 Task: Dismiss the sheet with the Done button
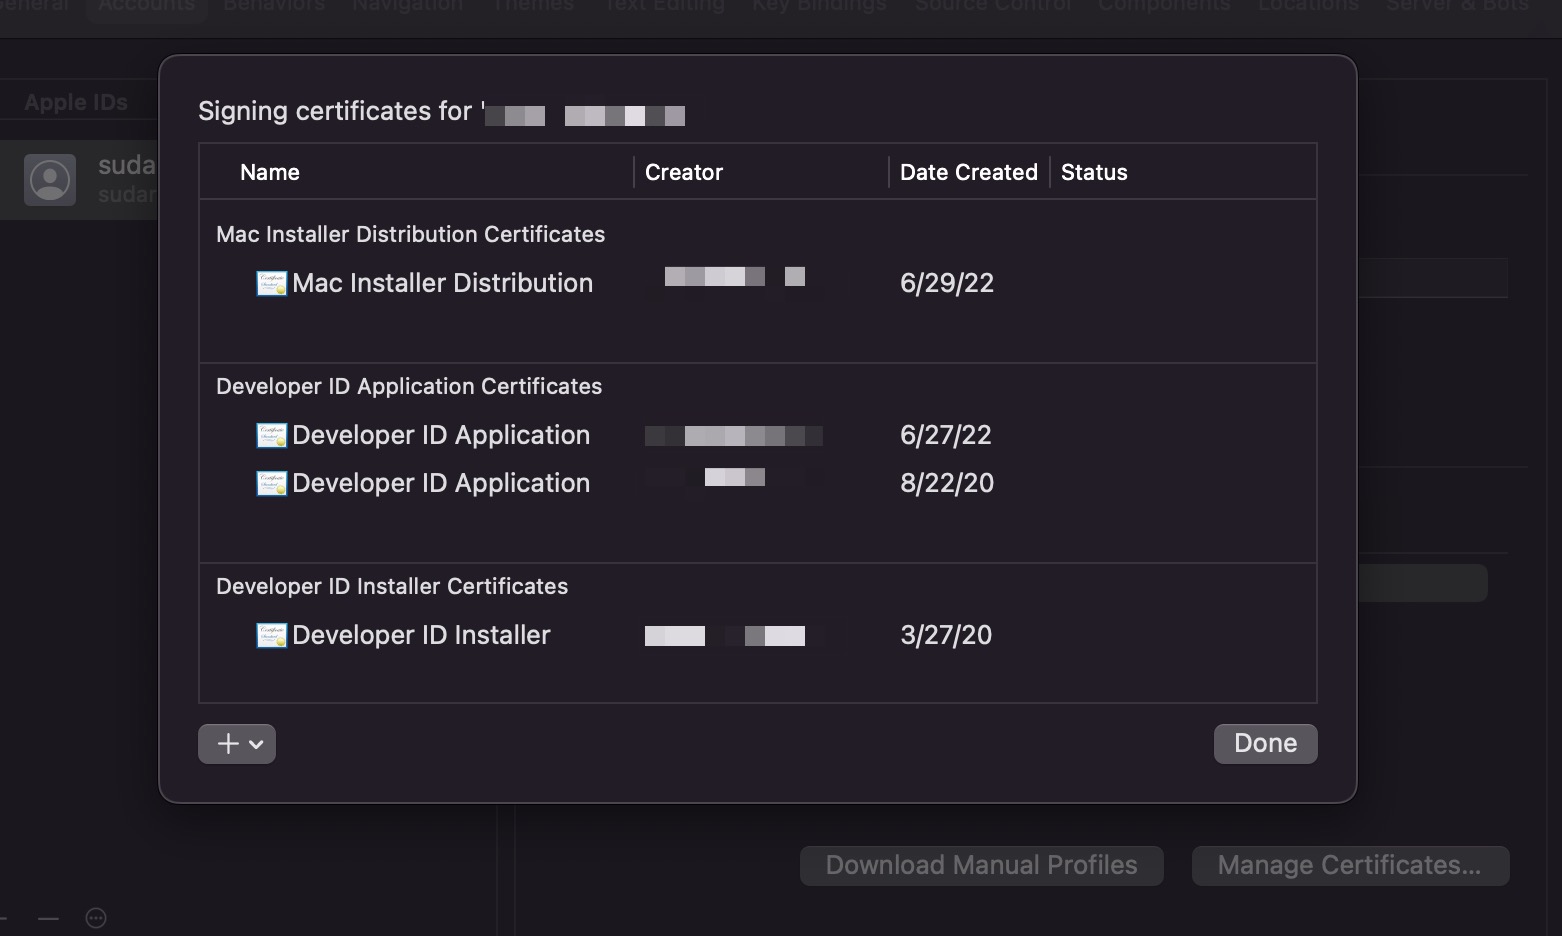click(x=1264, y=743)
